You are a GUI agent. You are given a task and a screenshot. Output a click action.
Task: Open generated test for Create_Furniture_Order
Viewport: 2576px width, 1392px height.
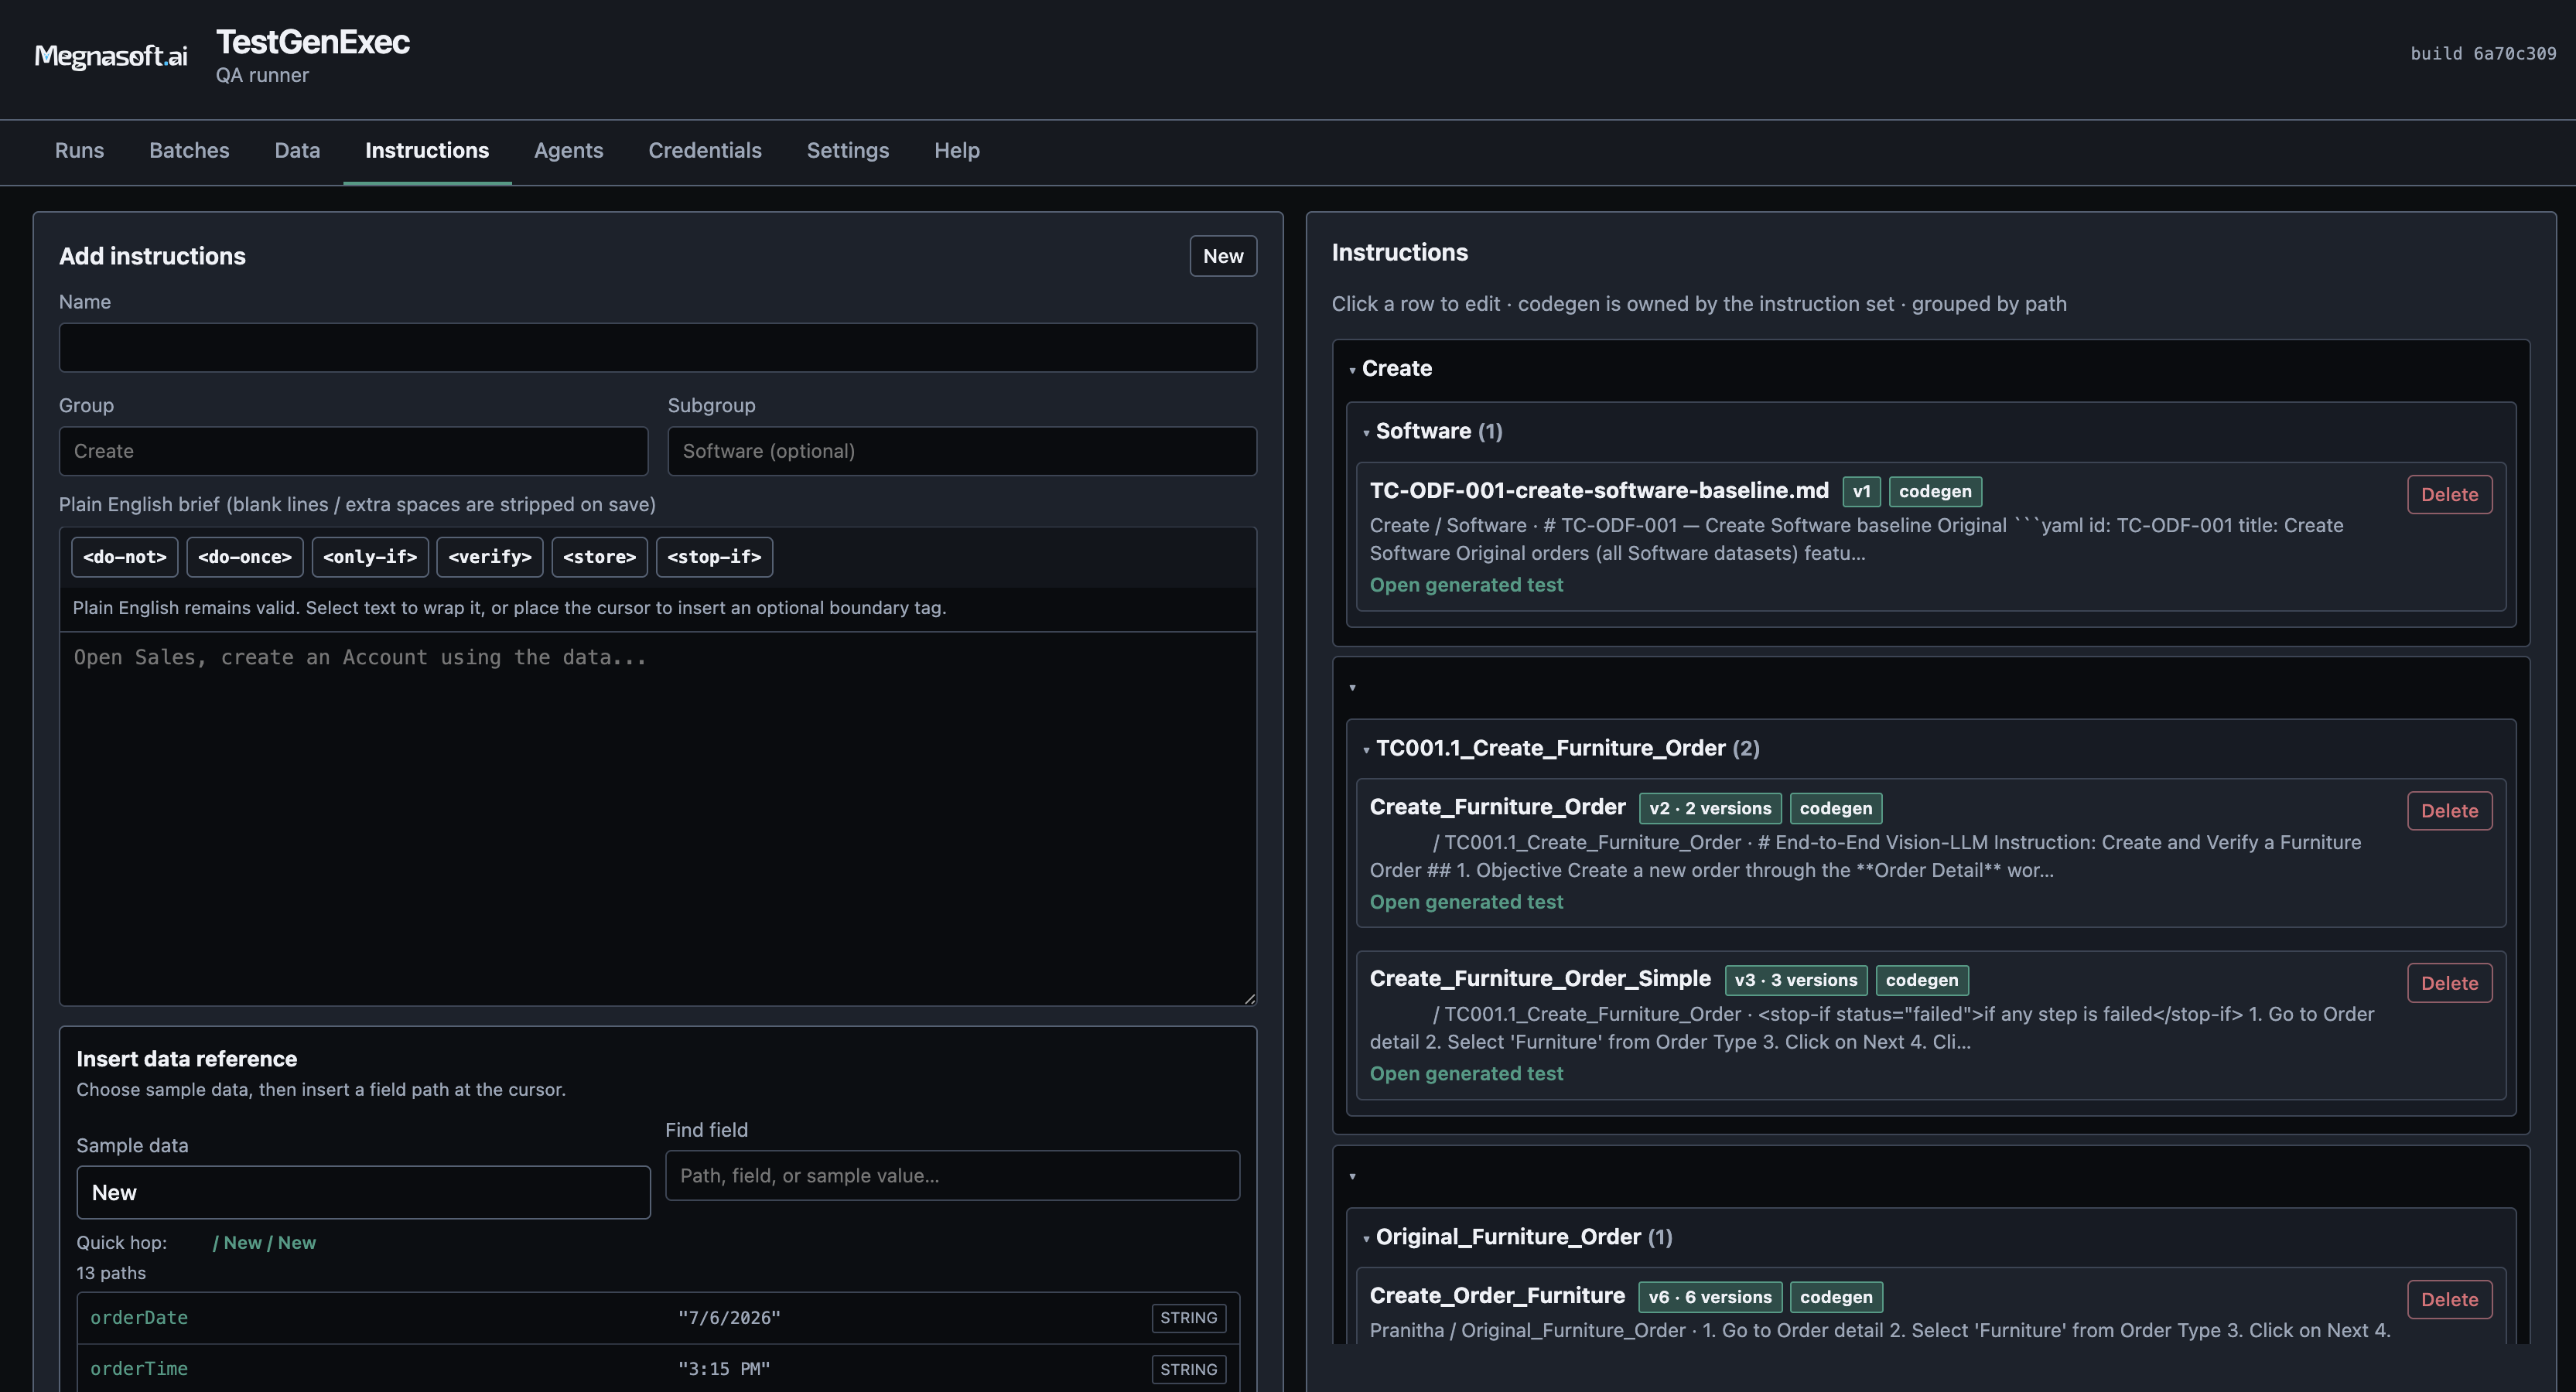pyautogui.click(x=1466, y=902)
